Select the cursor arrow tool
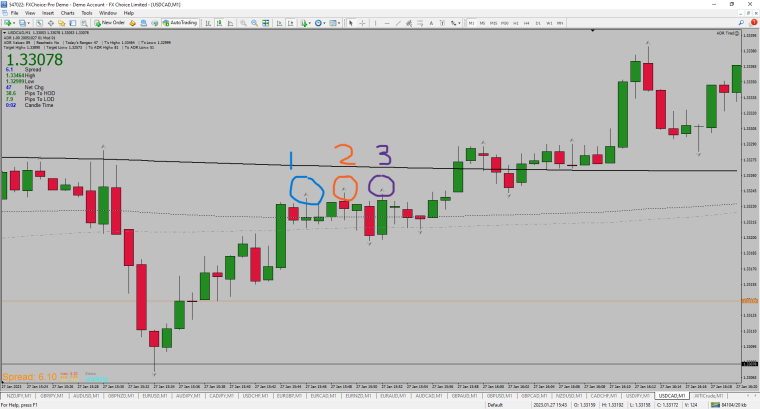 (351, 23)
